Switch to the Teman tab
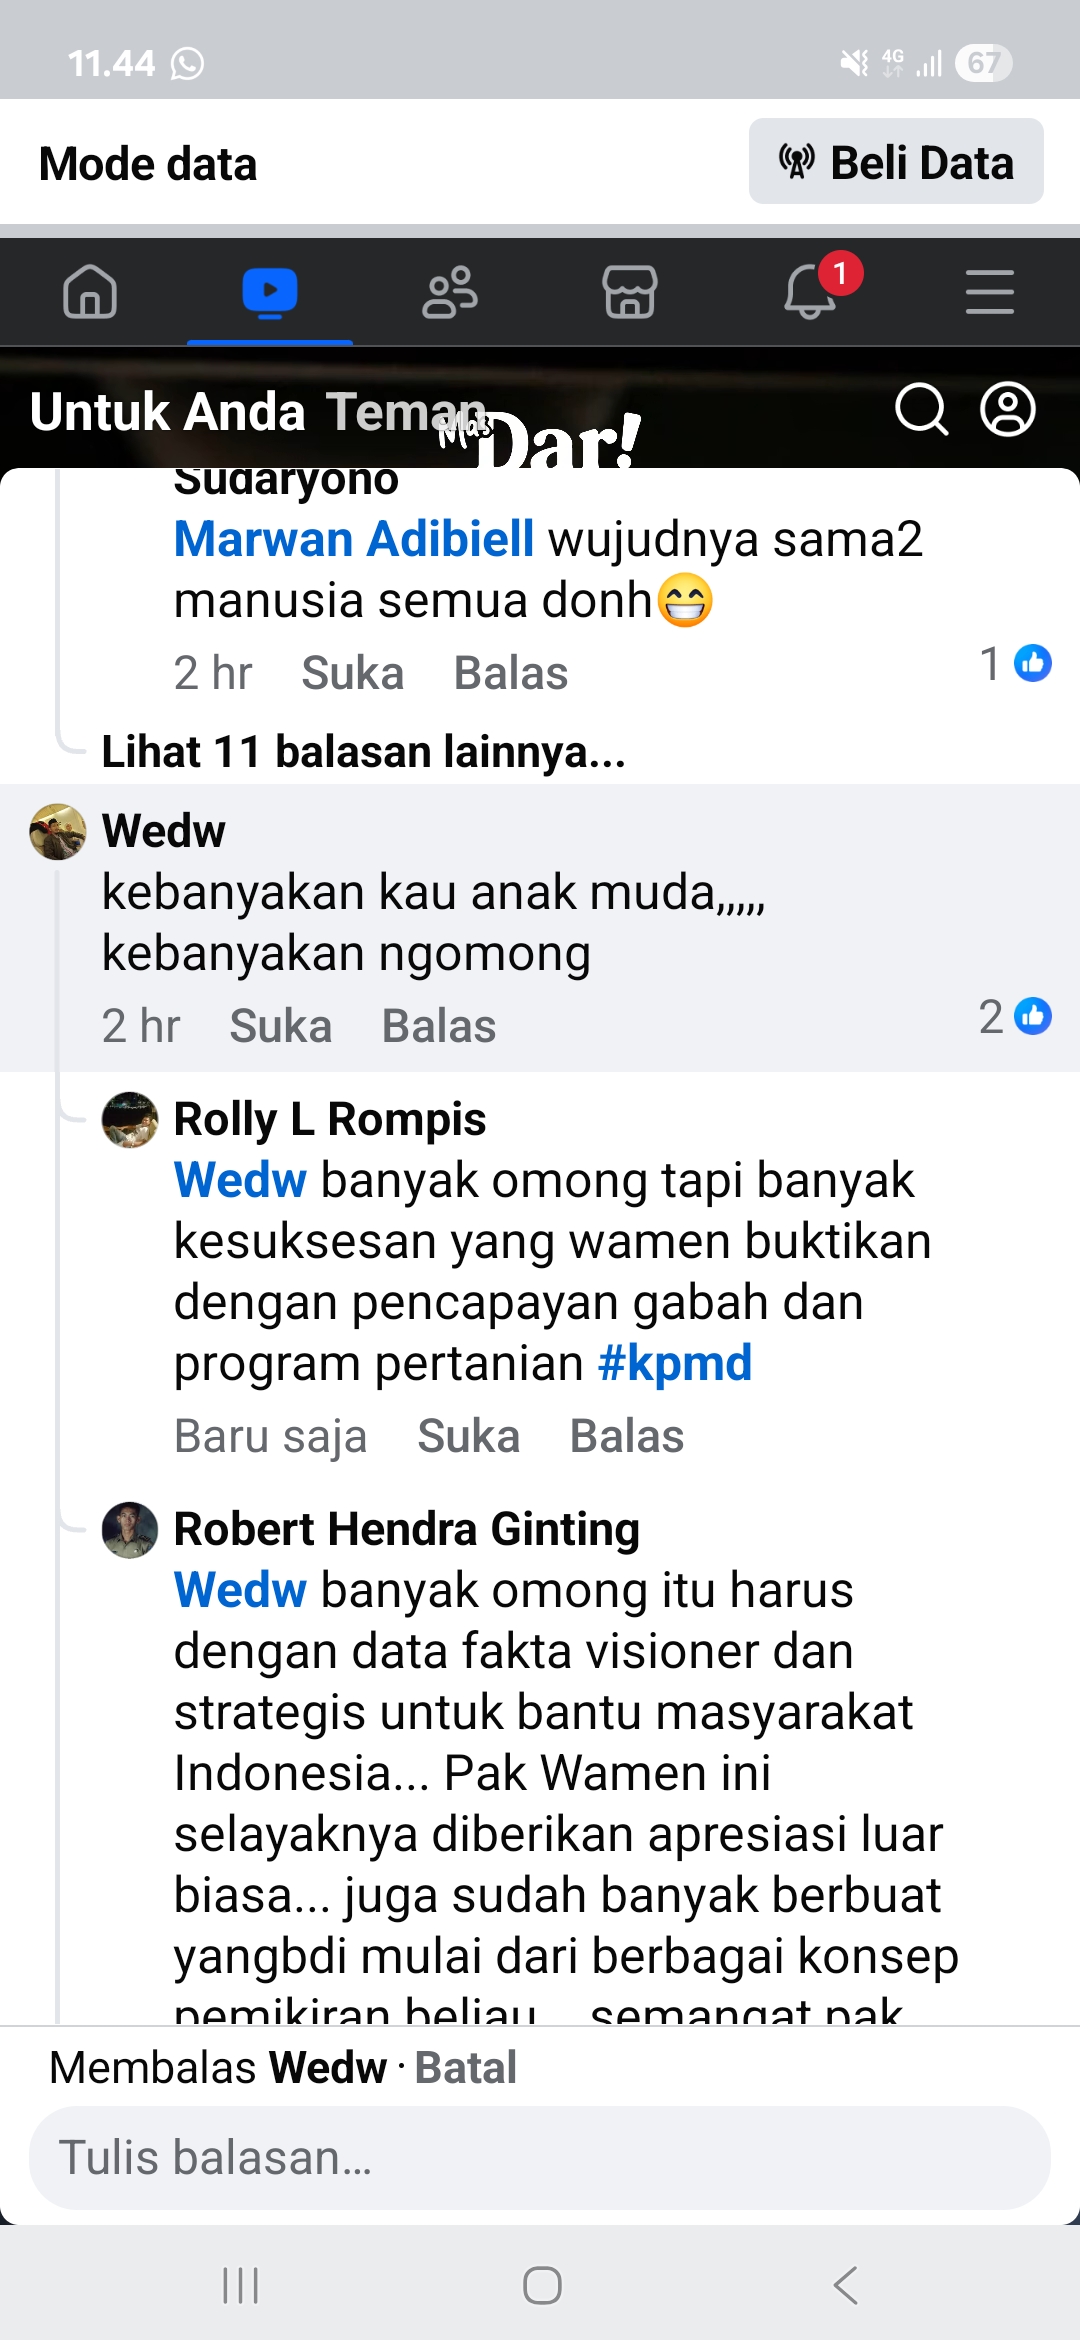This screenshot has height=2340, width=1080. point(406,412)
